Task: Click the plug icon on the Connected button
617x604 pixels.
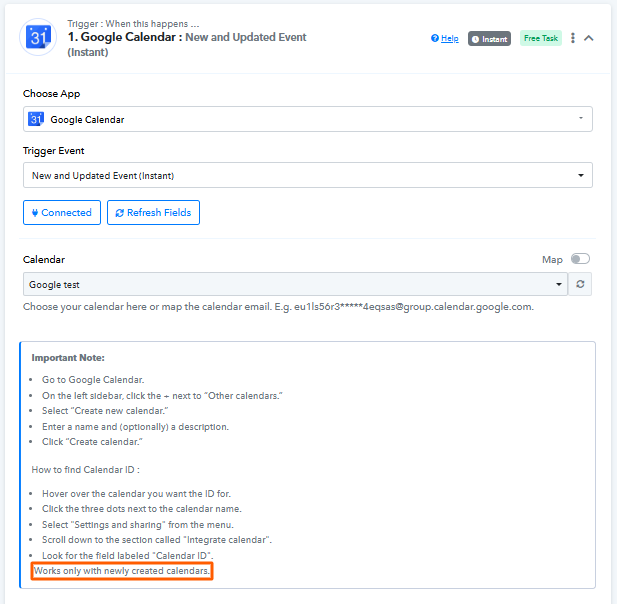Action: pos(35,212)
